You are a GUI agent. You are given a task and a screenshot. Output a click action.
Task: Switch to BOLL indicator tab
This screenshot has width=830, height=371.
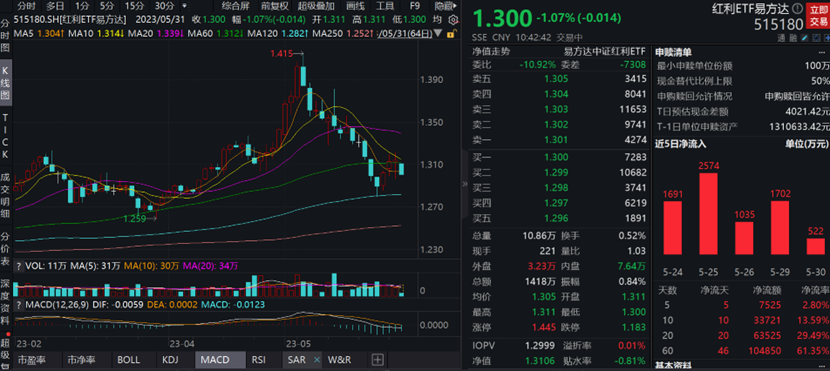[x=129, y=360]
